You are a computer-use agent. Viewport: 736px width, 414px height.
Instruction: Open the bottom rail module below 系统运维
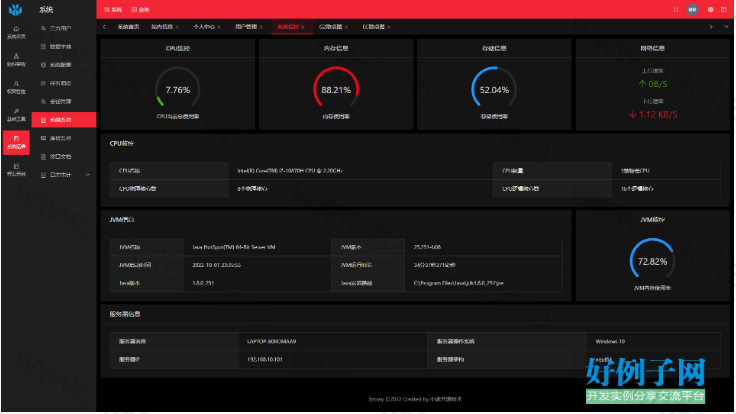pyautogui.click(x=16, y=170)
